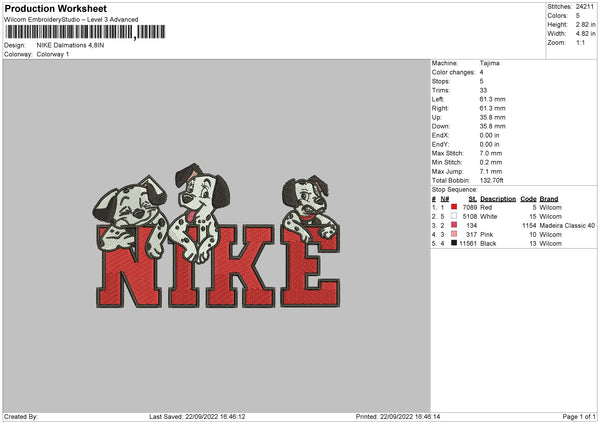The width and height of the screenshot is (600, 424).
Task: Click the Total Bobbin value '132.70ft'
Action: coord(492,180)
